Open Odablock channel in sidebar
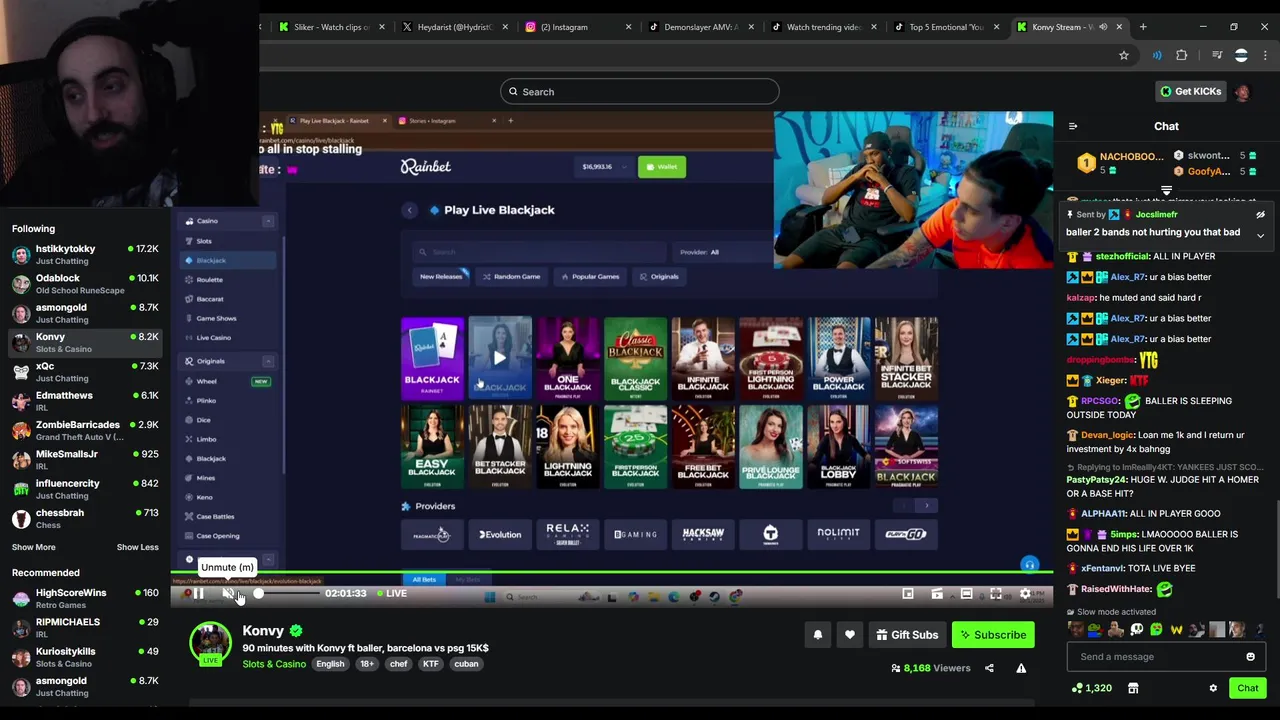The image size is (1280, 720). [x=85, y=284]
